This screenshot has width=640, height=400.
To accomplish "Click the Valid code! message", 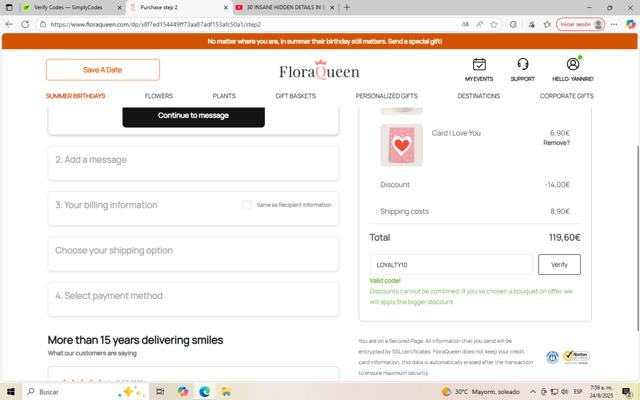I will coord(385,280).
